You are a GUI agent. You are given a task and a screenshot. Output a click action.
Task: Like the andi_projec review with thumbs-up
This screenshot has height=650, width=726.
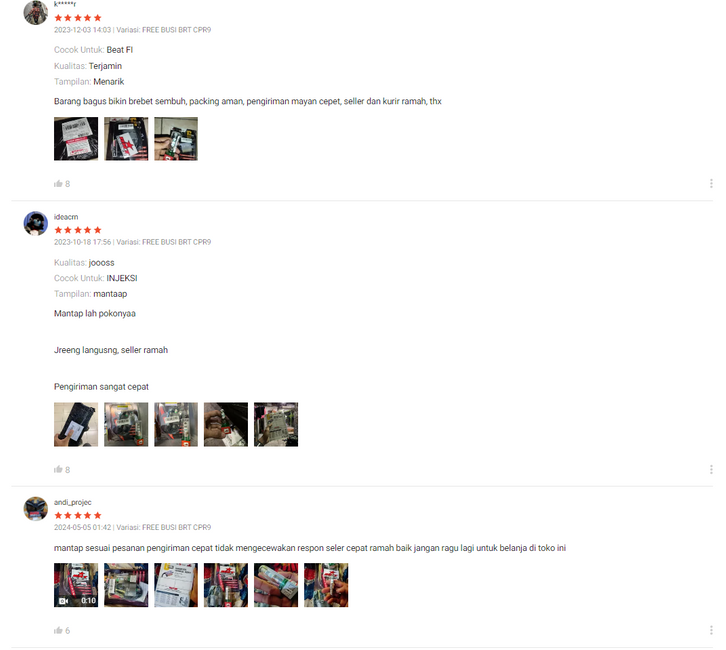58,630
